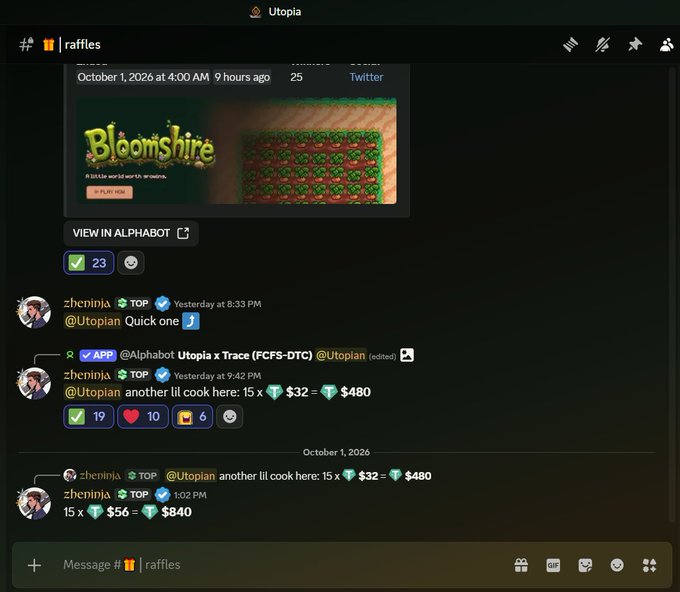Open pinned messages pin icon
Image resolution: width=680 pixels, height=592 pixels.
pos(635,44)
